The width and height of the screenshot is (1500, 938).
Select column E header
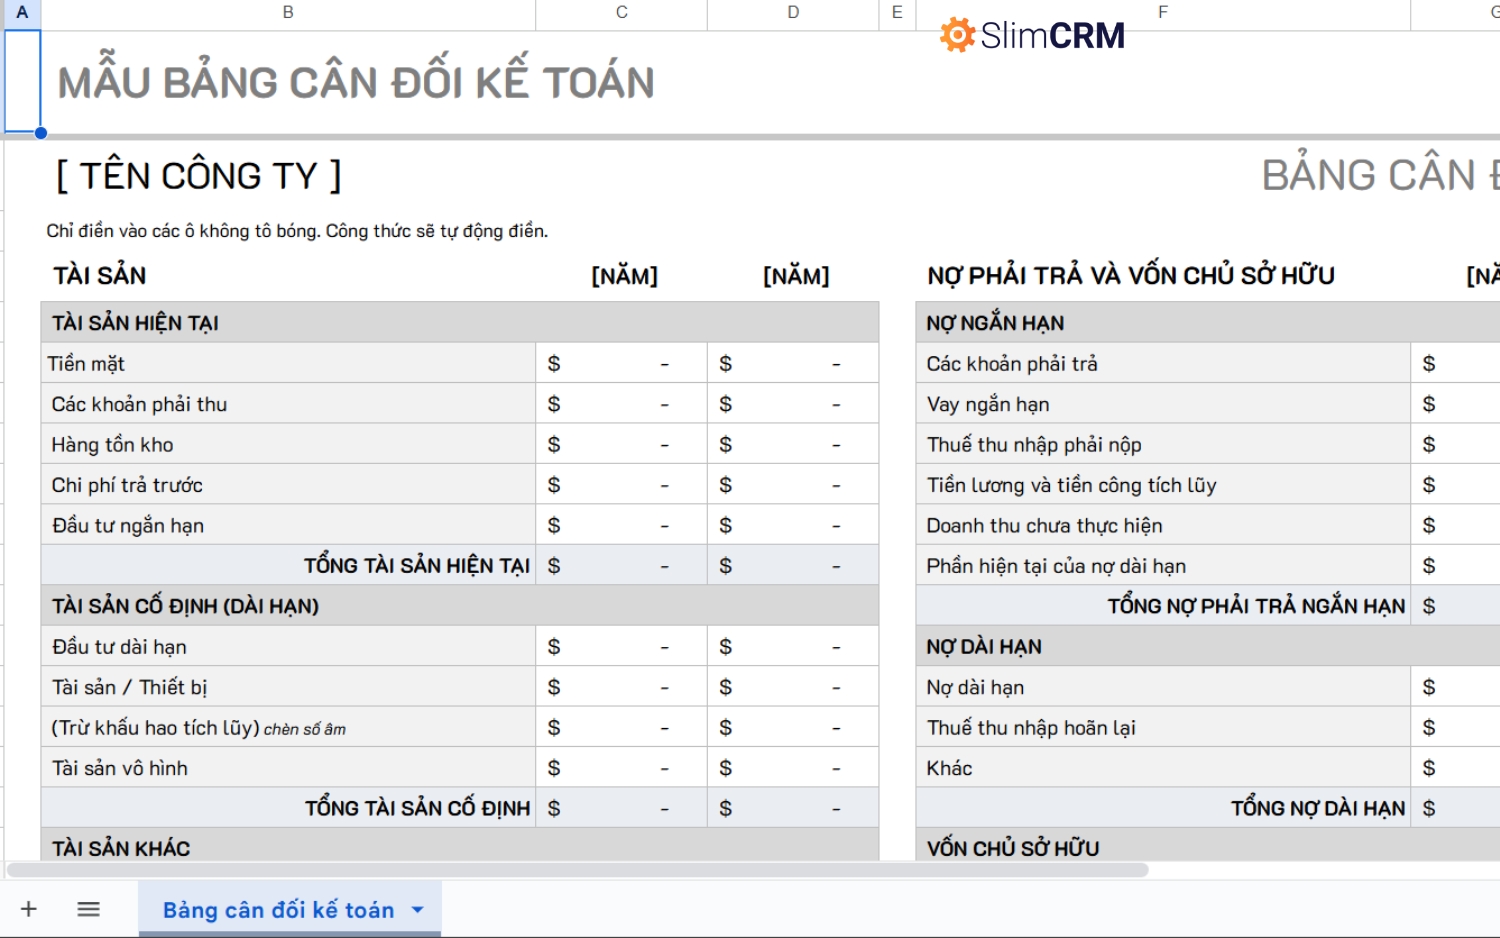point(897,13)
